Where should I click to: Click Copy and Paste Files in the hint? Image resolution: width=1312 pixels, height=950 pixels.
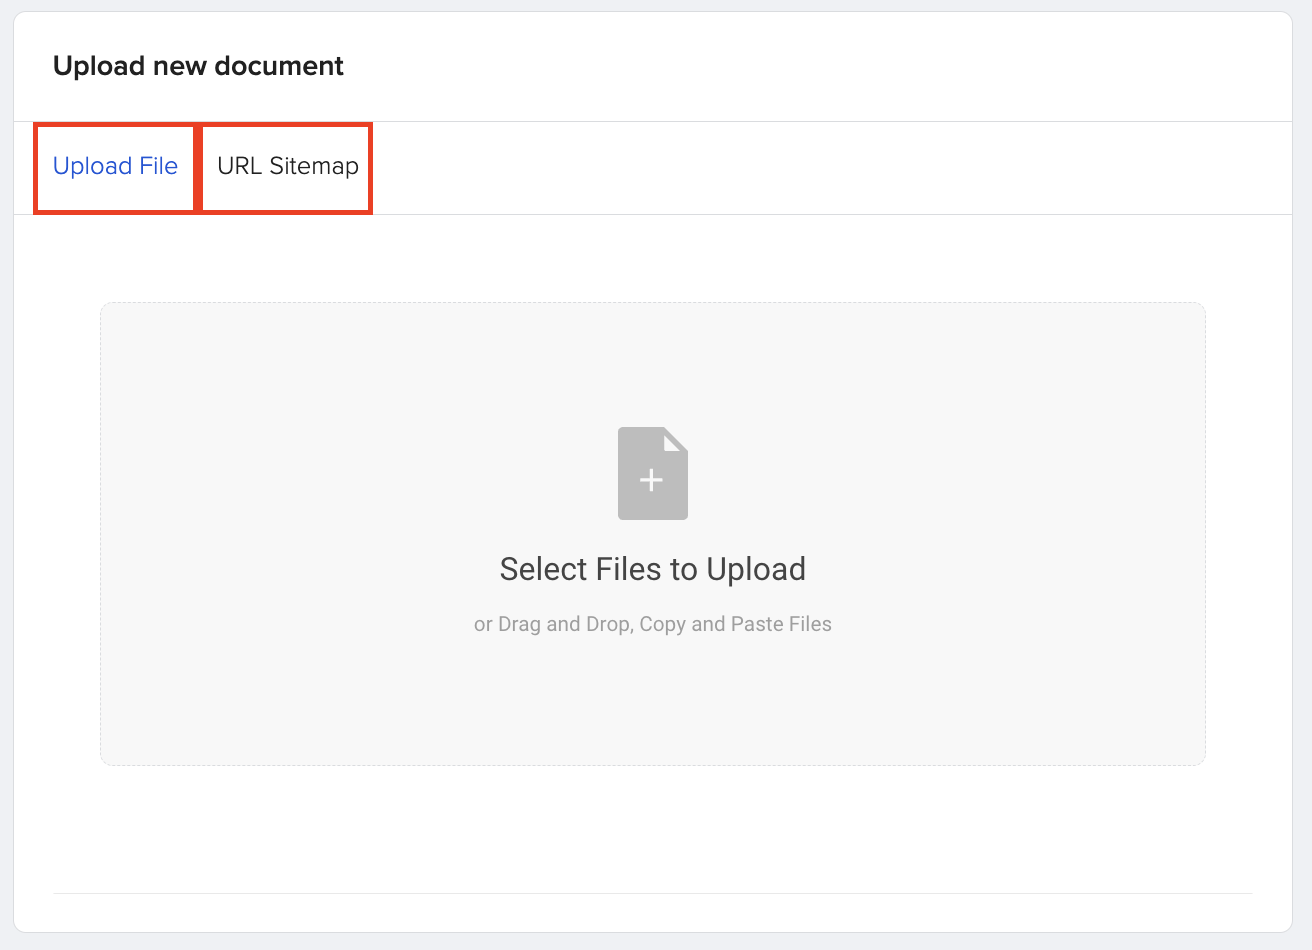tap(735, 624)
